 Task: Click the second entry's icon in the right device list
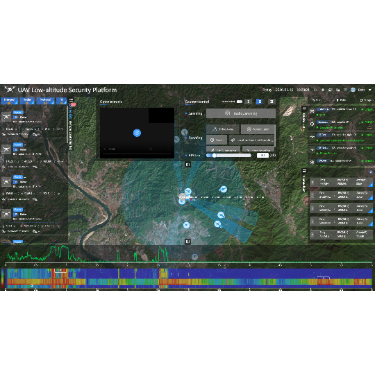312,124
